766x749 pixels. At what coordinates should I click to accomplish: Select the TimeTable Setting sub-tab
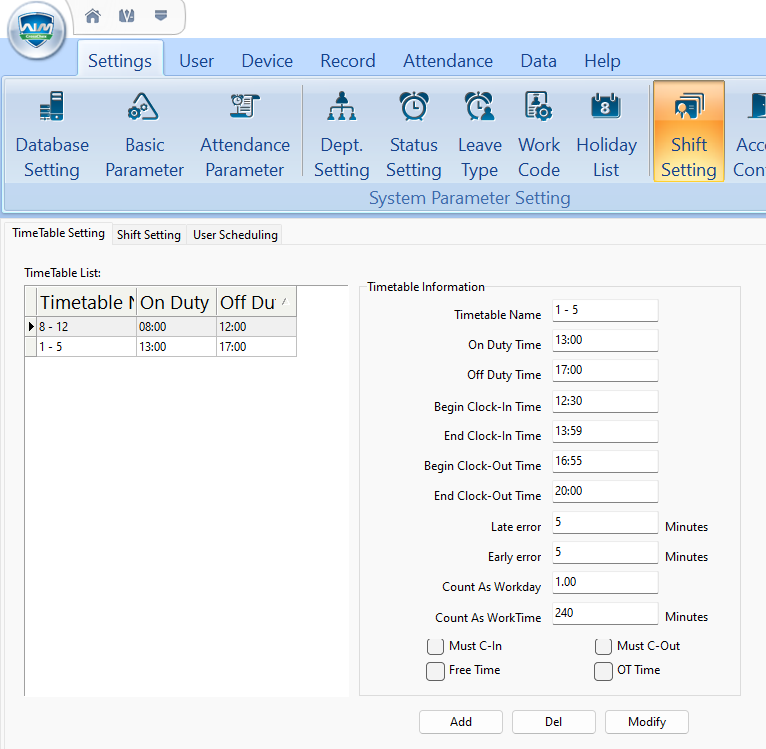coord(58,233)
